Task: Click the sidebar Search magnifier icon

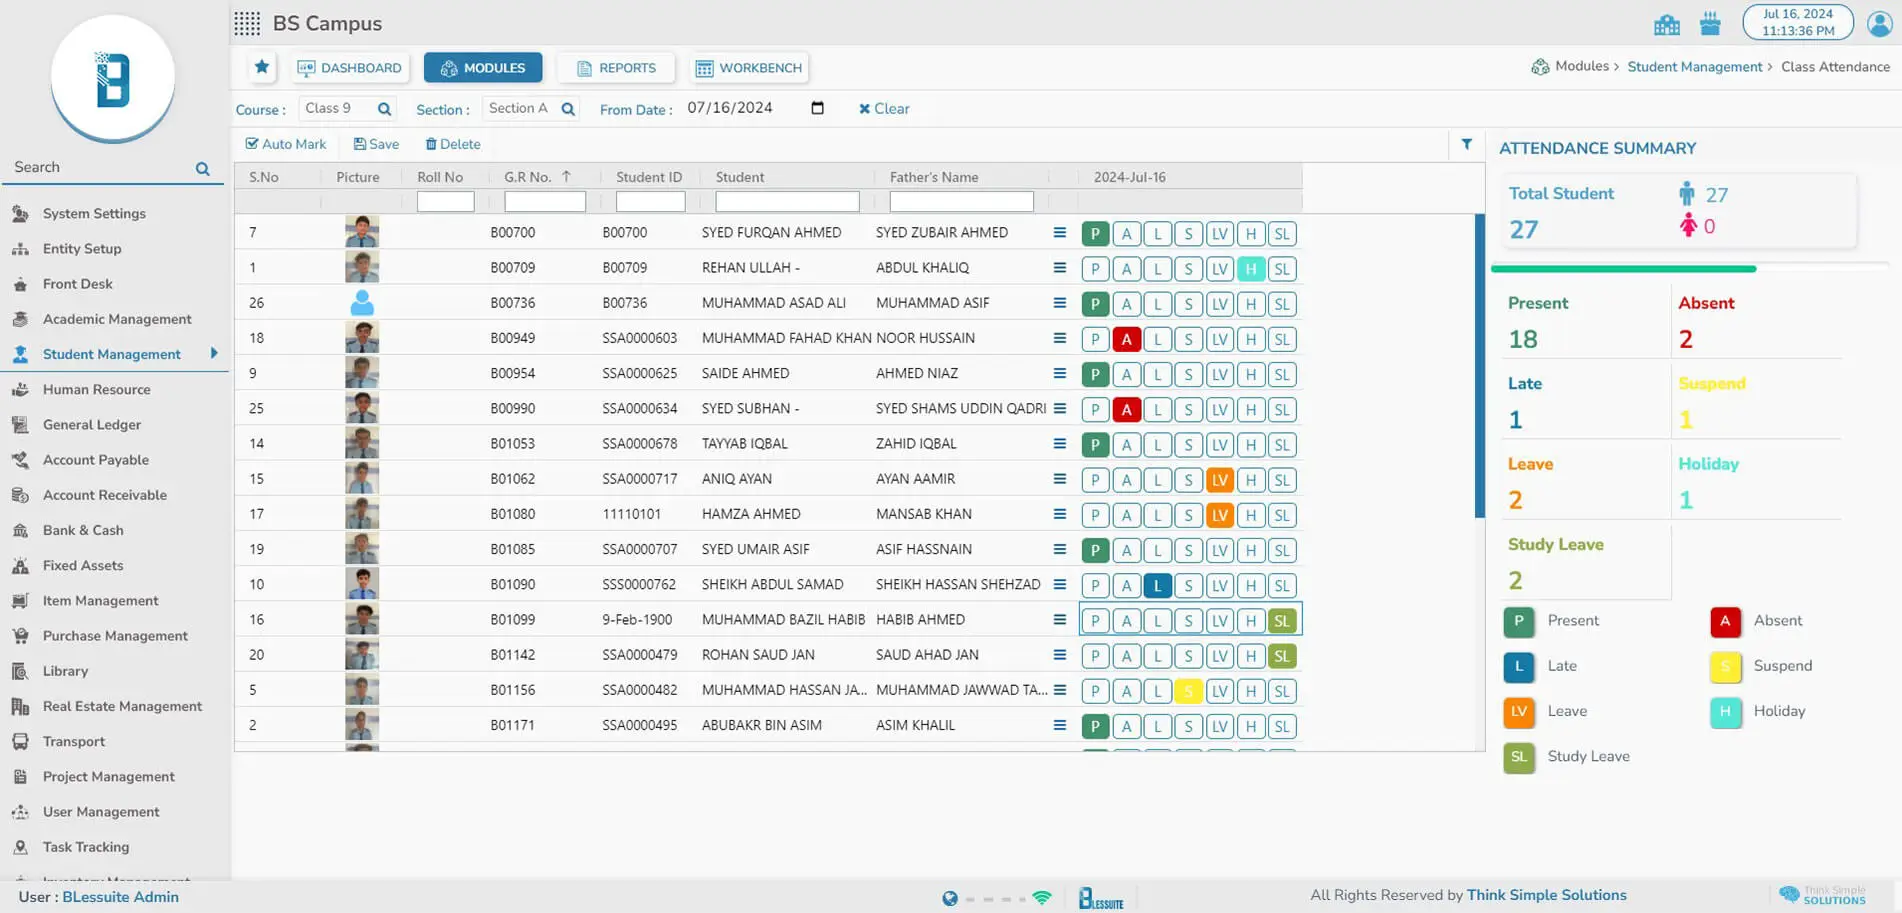Action: (202, 169)
